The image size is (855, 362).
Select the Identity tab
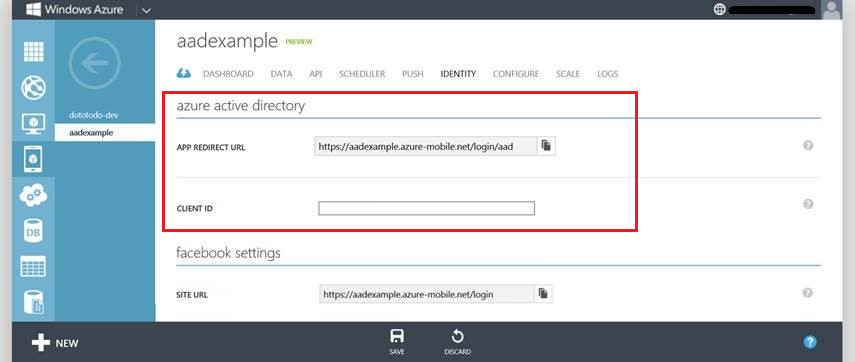[458, 74]
